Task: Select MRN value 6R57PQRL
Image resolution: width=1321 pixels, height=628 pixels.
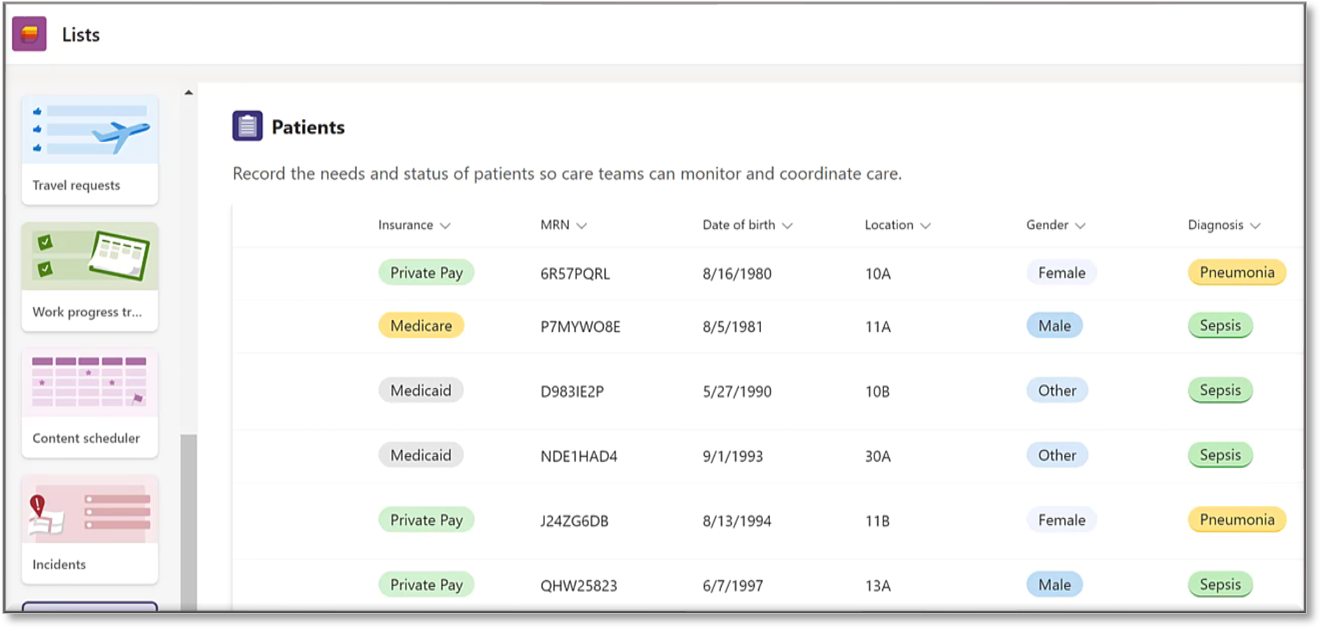Action: point(575,273)
